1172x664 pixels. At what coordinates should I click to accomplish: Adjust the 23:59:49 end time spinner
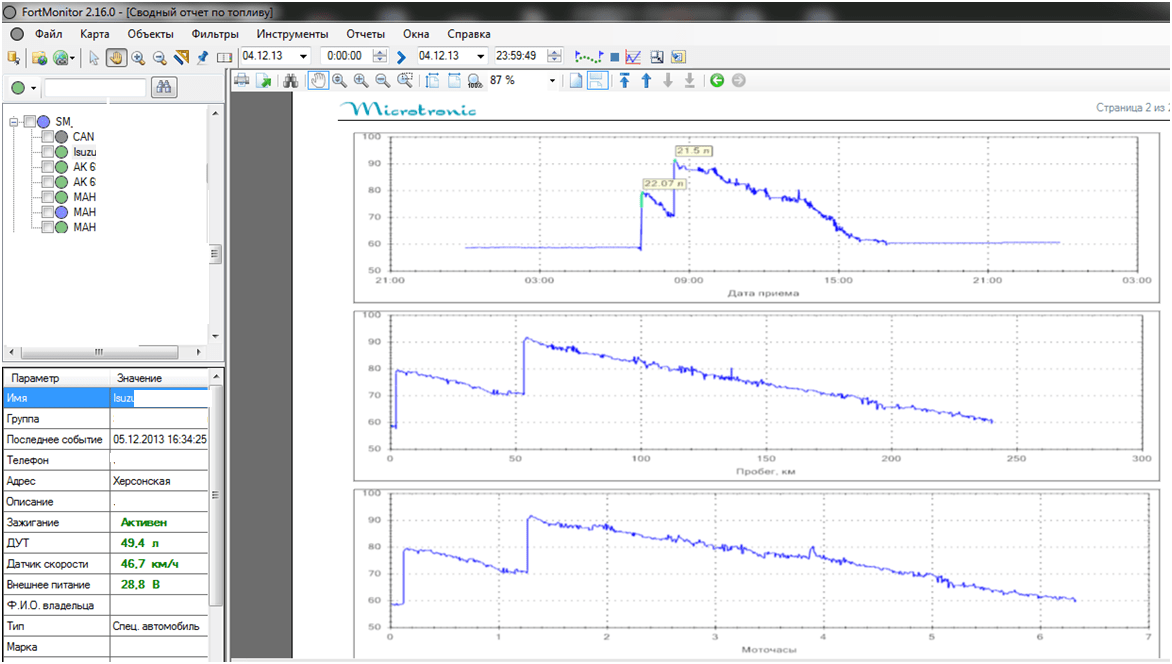click(x=554, y=56)
